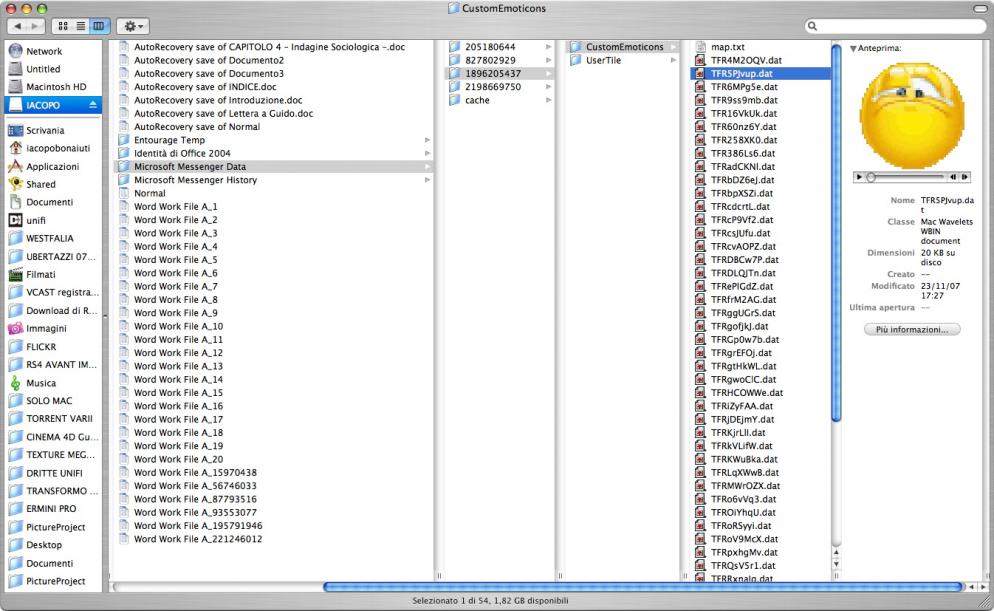Open Desktop folder in sidebar
The width and height of the screenshot is (994, 611).
click(x=44, y=544)
